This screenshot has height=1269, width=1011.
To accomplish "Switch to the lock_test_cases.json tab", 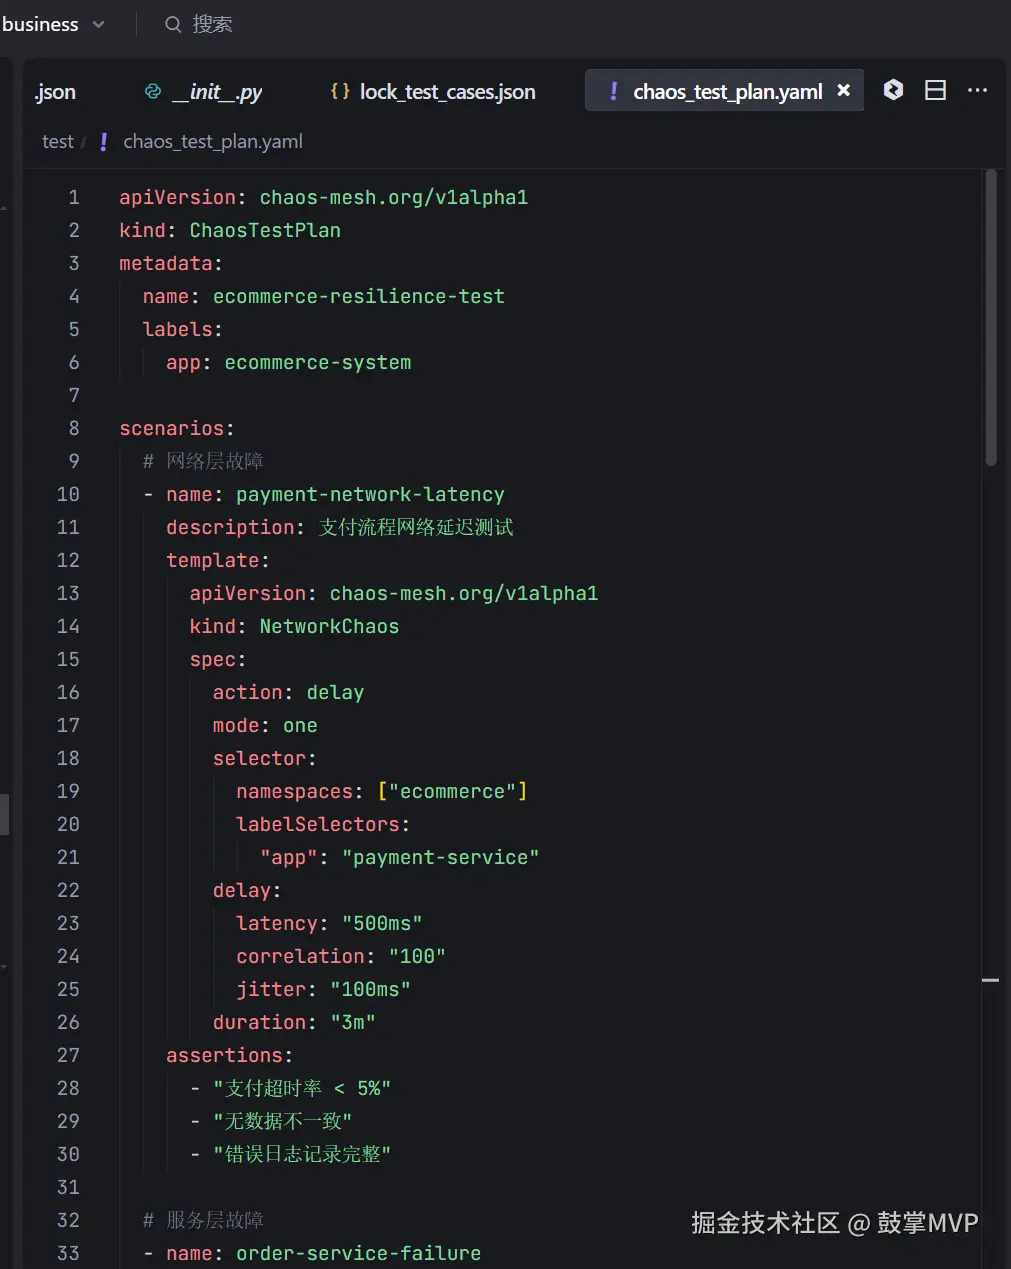I will (446, 92).
